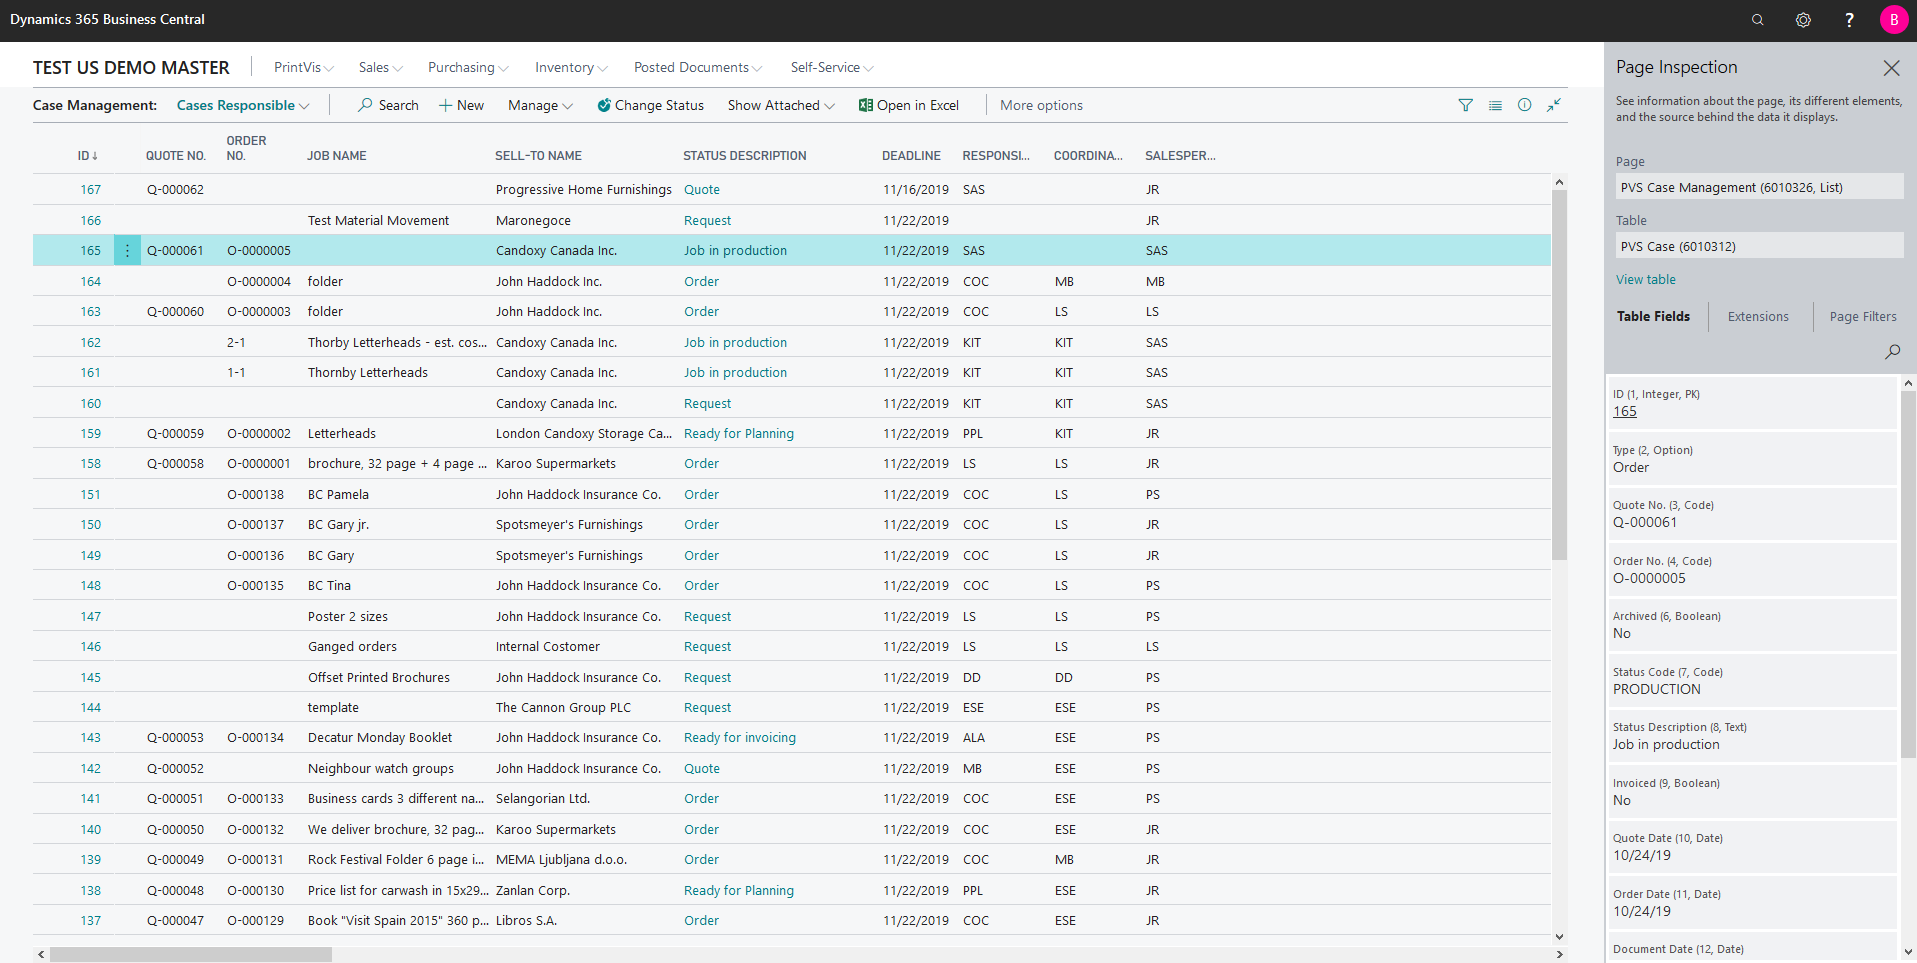
Task: Click the Status Description column header
Action: pos(745,156)
